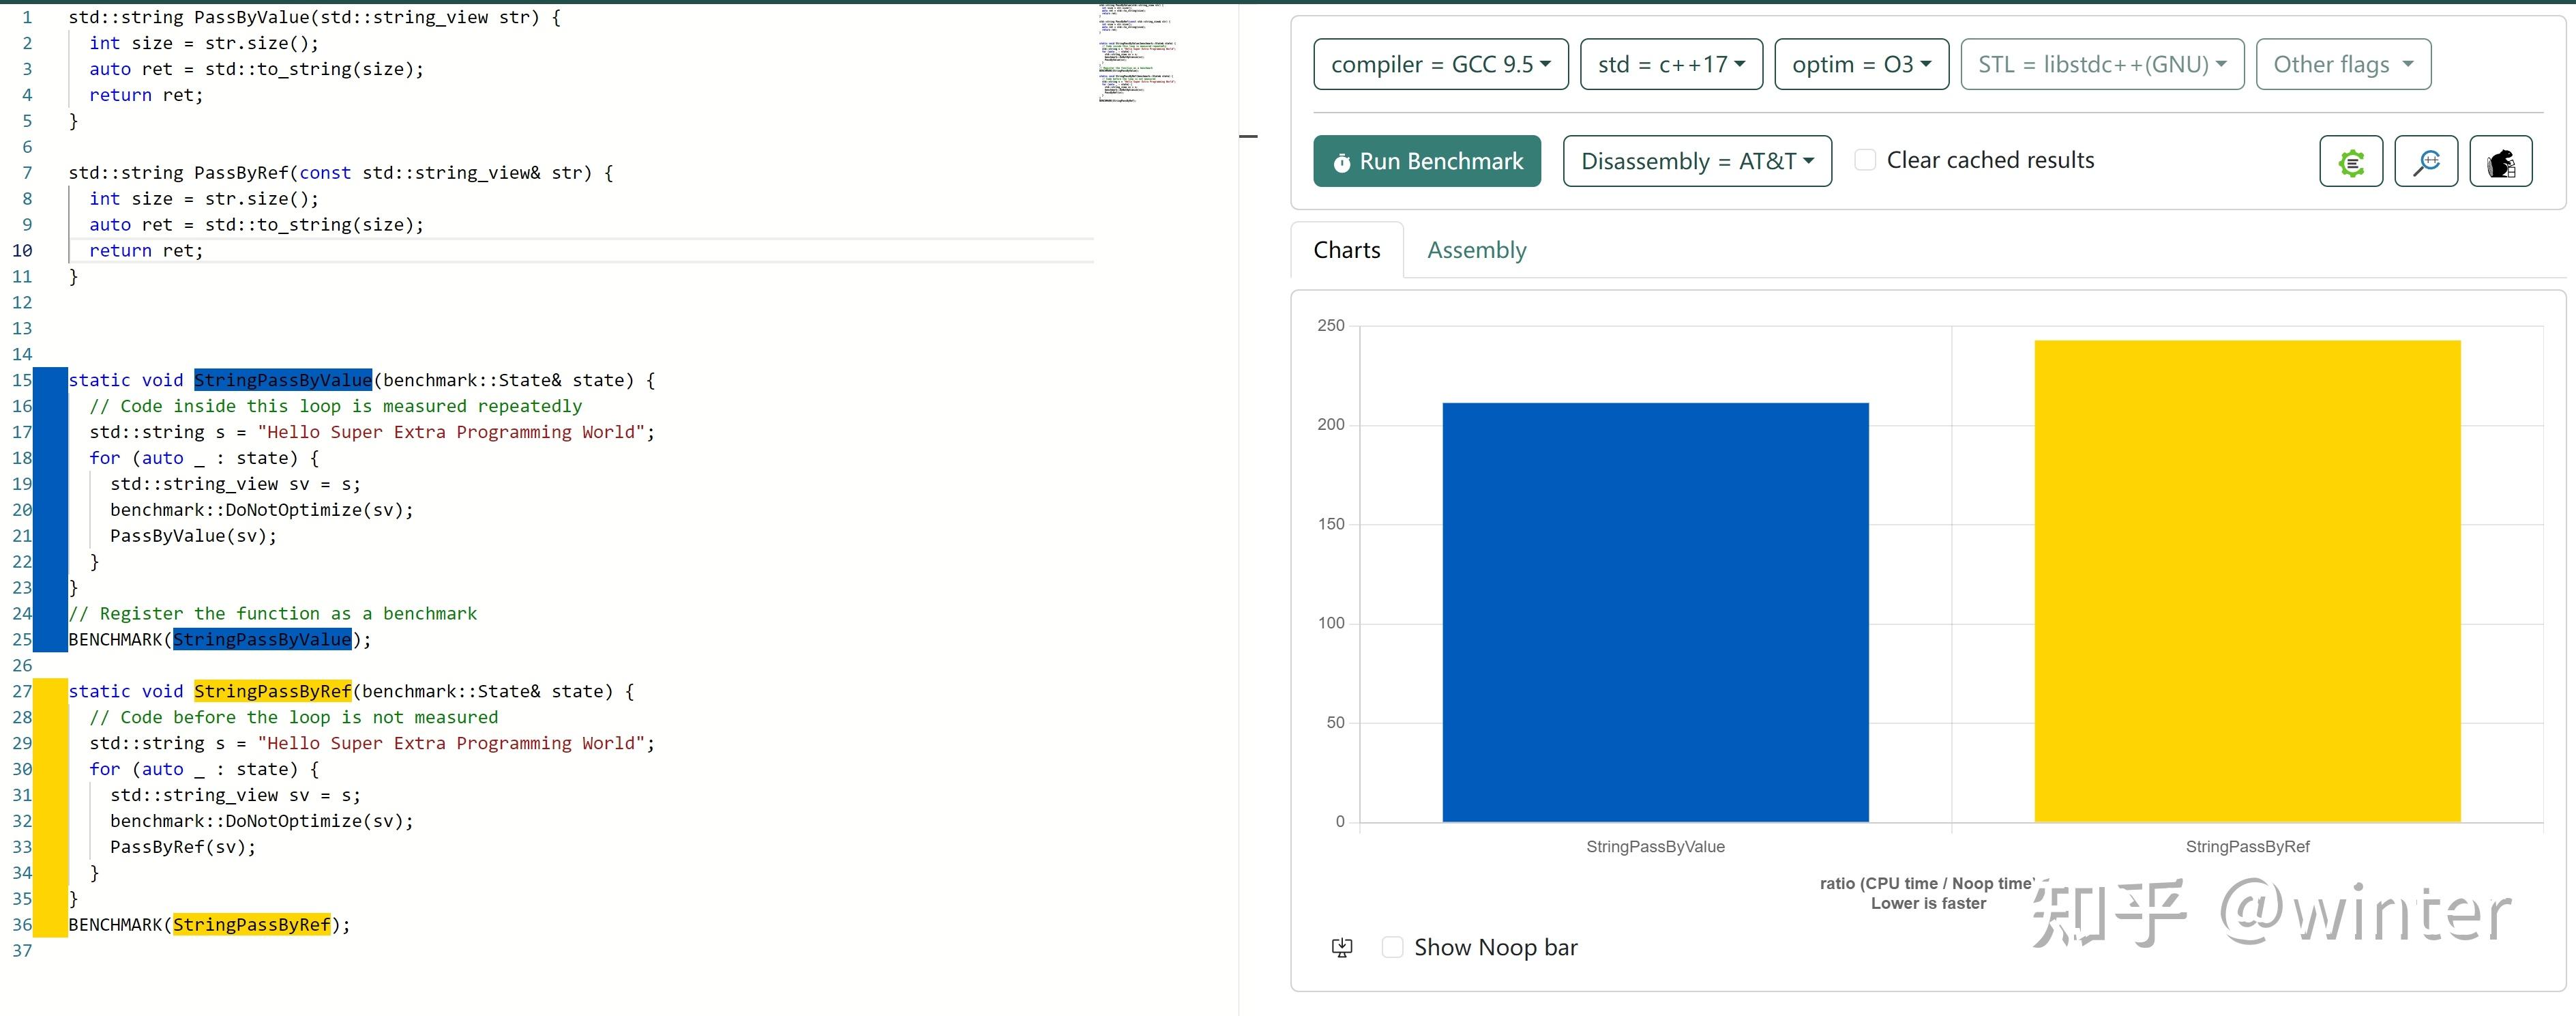Open code in Compiler Explorer via gear icon

tap(2351, 162)
